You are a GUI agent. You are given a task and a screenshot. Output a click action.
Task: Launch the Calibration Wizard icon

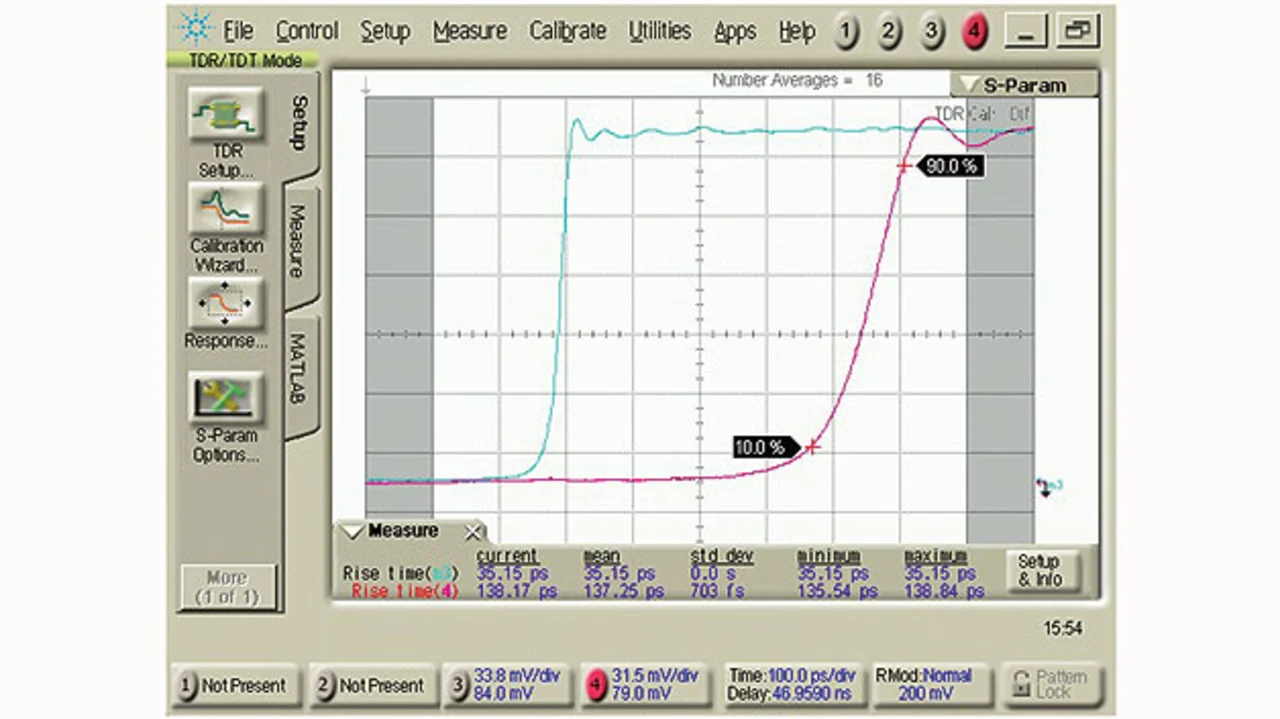(226, 208)
